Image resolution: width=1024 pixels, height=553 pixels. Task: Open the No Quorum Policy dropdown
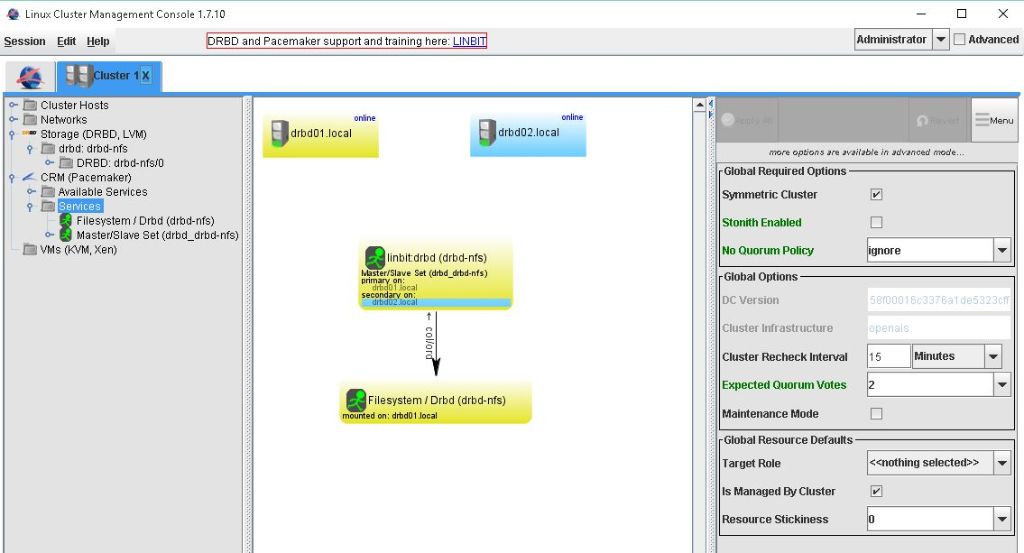pyautogui.click(x=1002, y=250)
